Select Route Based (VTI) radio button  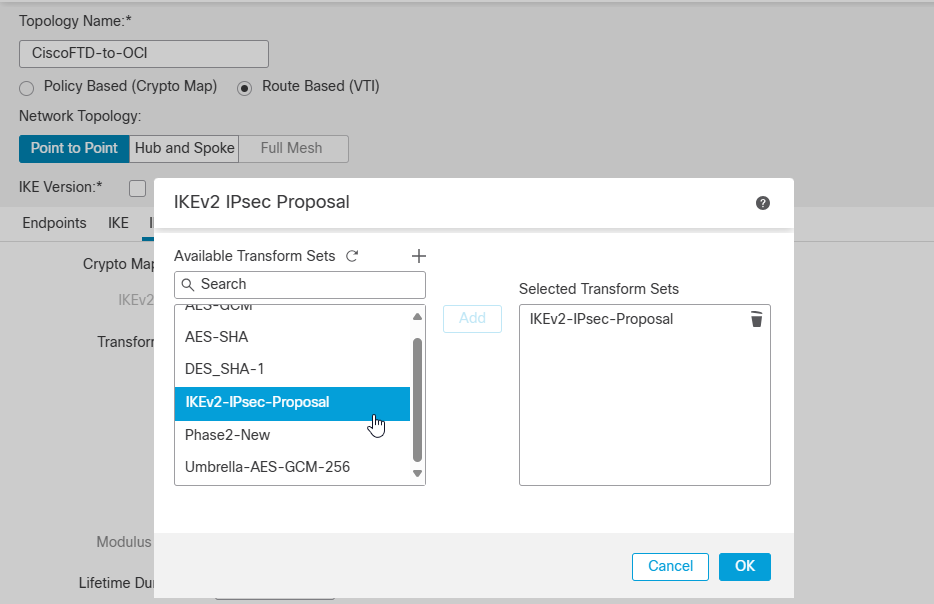[x=245, y=88]
